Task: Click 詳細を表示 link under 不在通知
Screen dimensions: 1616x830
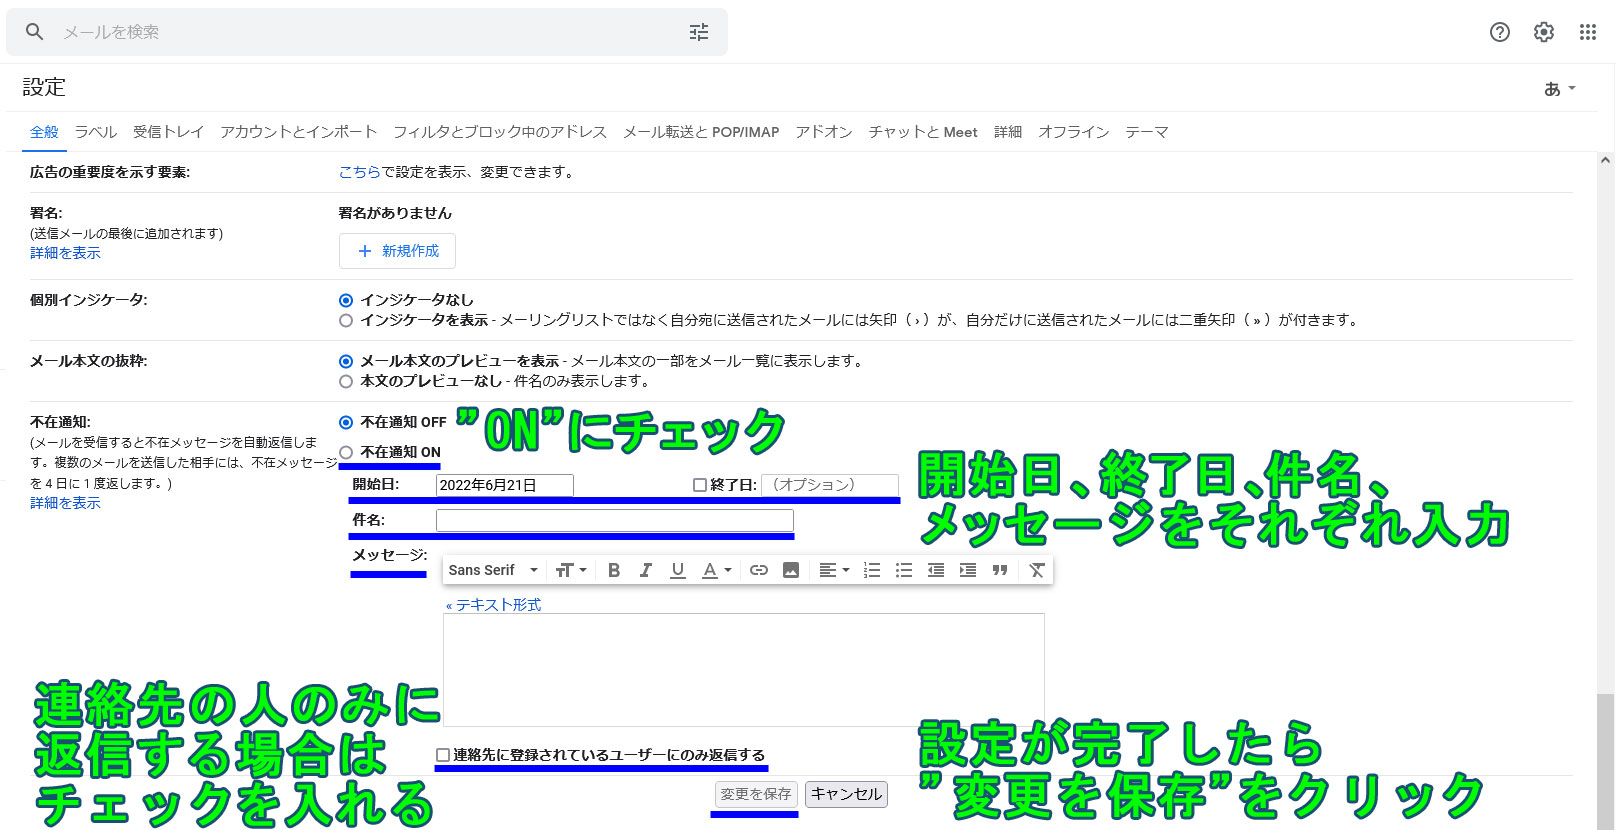Action: pos(65,503)
